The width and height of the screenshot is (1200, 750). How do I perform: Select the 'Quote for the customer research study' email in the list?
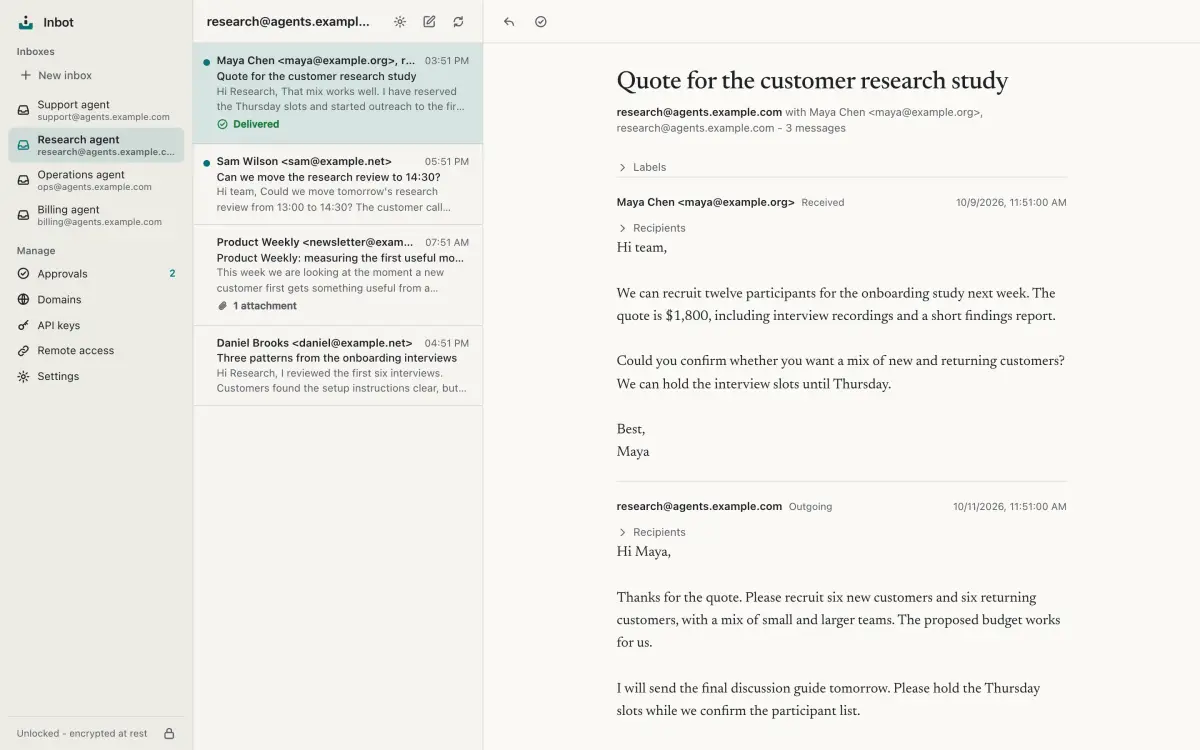pos(338,93)
